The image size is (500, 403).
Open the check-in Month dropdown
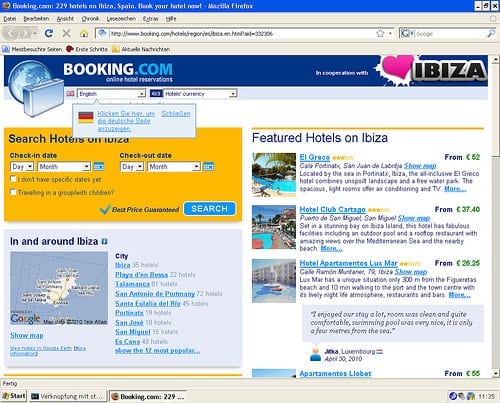click(64, 166)
